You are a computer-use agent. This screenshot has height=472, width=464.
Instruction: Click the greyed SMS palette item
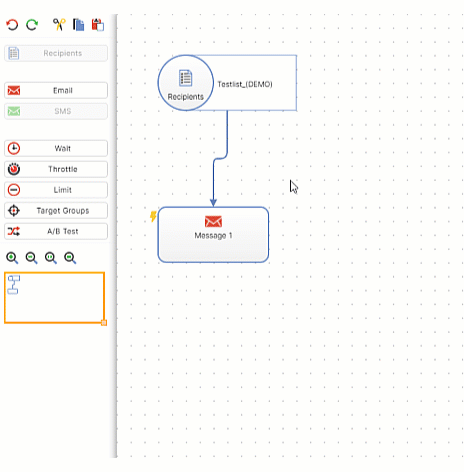pos(56,111)
